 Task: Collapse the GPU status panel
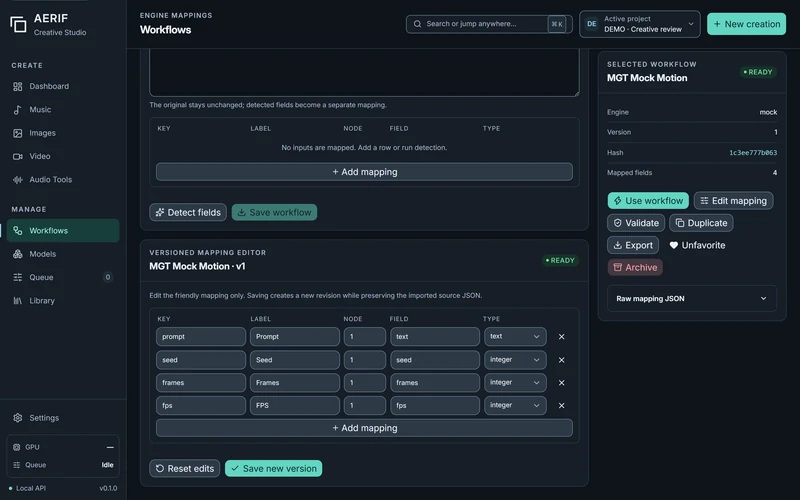coord(110,447)
